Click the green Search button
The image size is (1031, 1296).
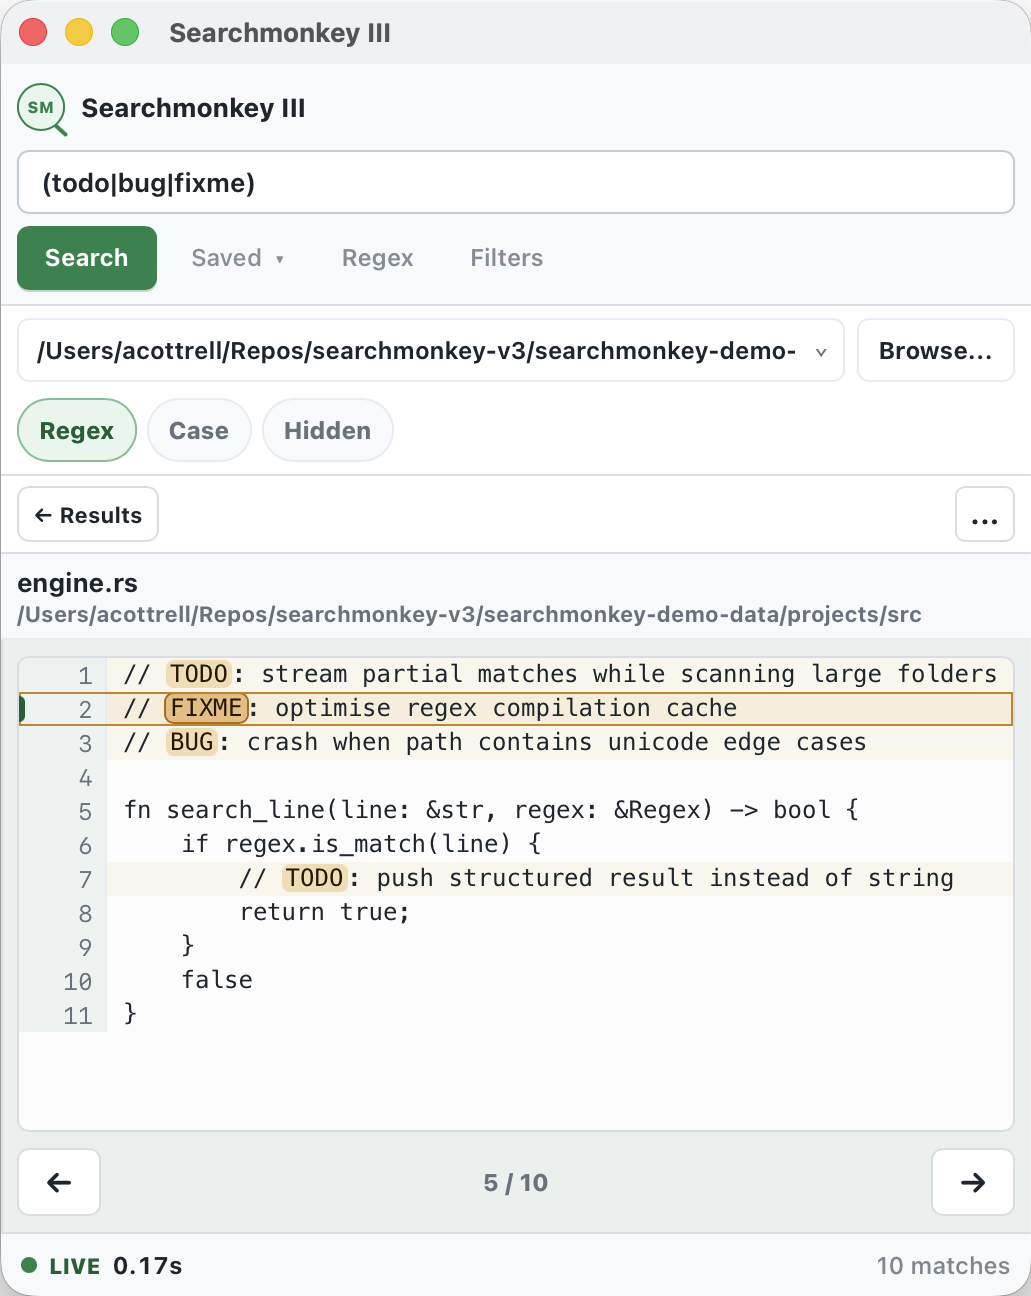click(87, 258)
